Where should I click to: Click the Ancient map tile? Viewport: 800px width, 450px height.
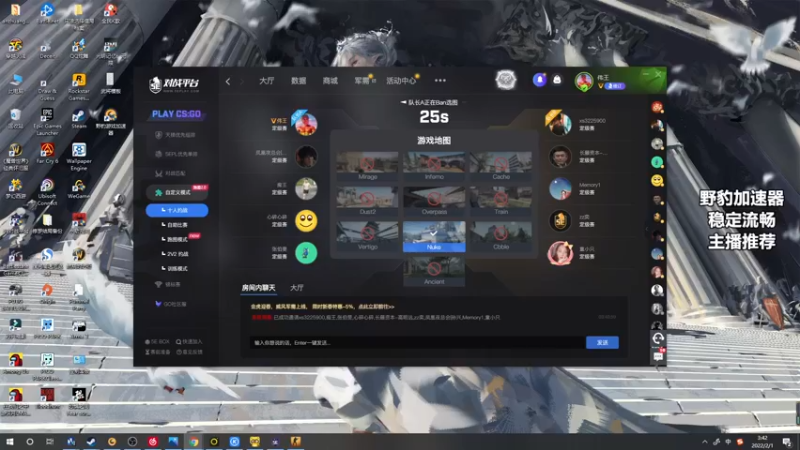pyautogui.click(x=434, y=271)
